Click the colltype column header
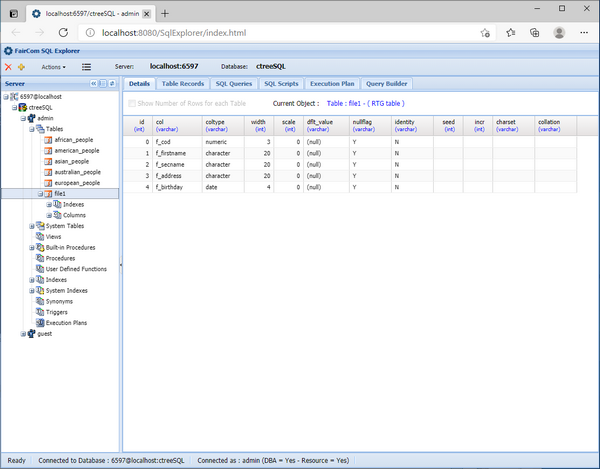 pos(216,125)
